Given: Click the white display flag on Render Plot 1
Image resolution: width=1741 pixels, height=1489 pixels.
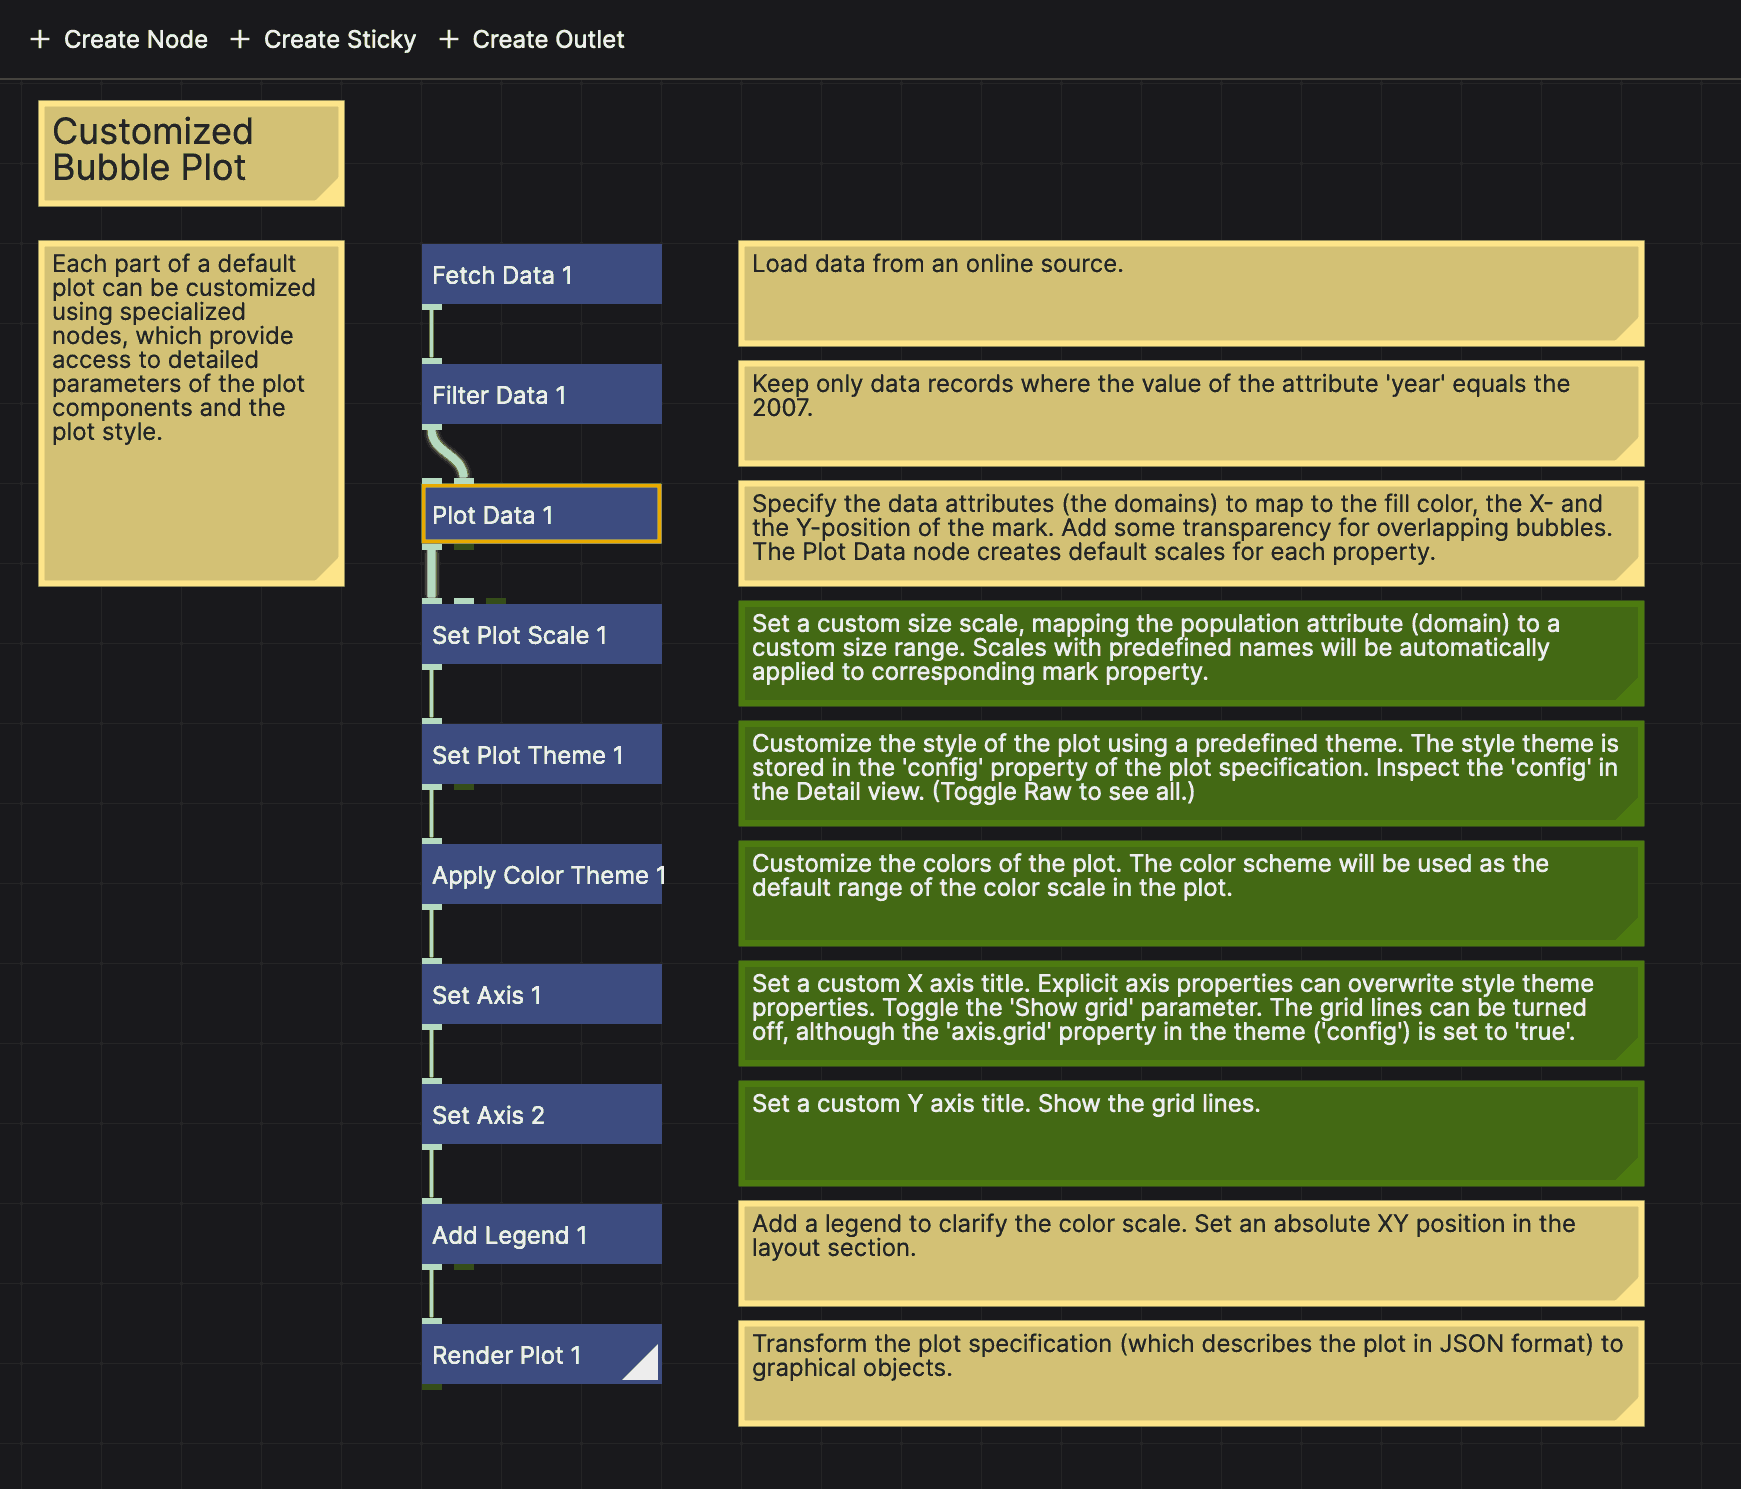Looking at the screenshot, I should [x=645, y=1366].
